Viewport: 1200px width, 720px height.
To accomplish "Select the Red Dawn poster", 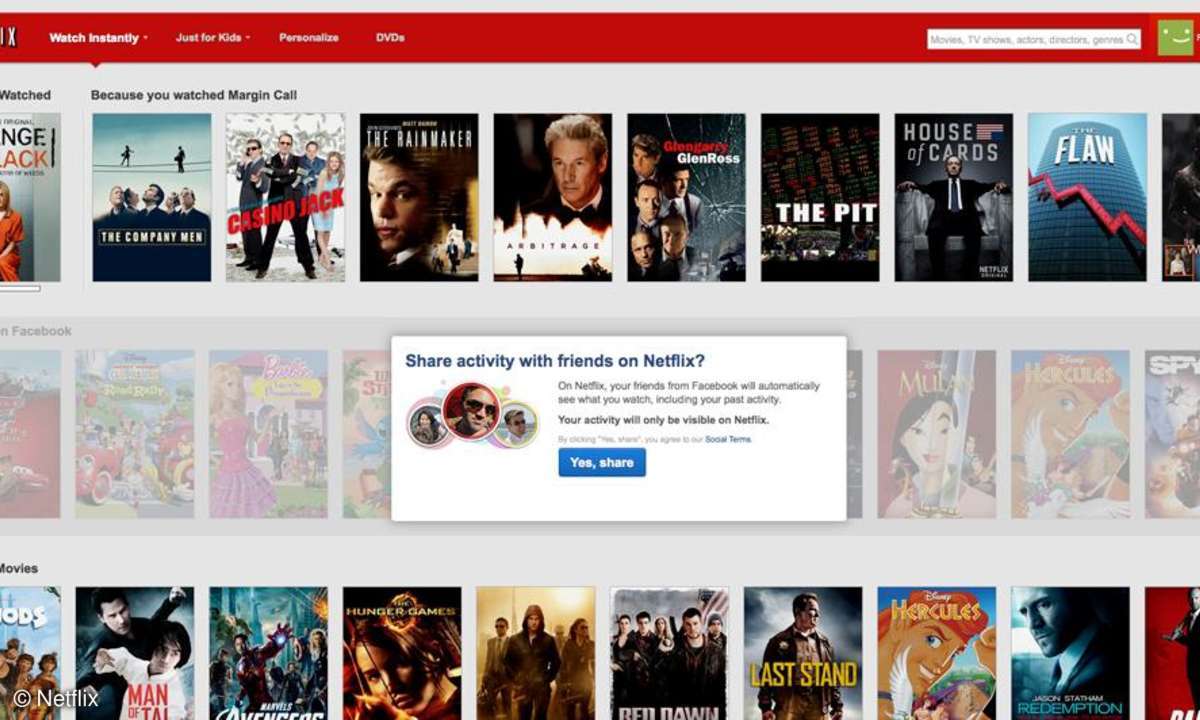I will pos(669,653).
